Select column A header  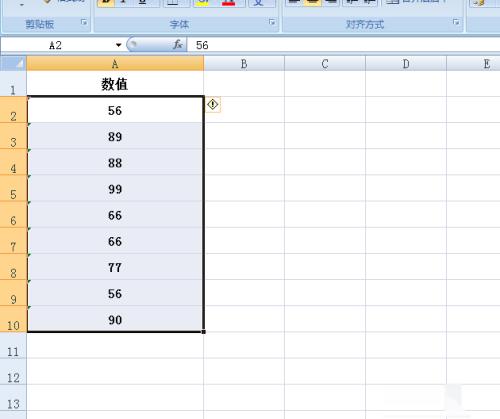115,63
